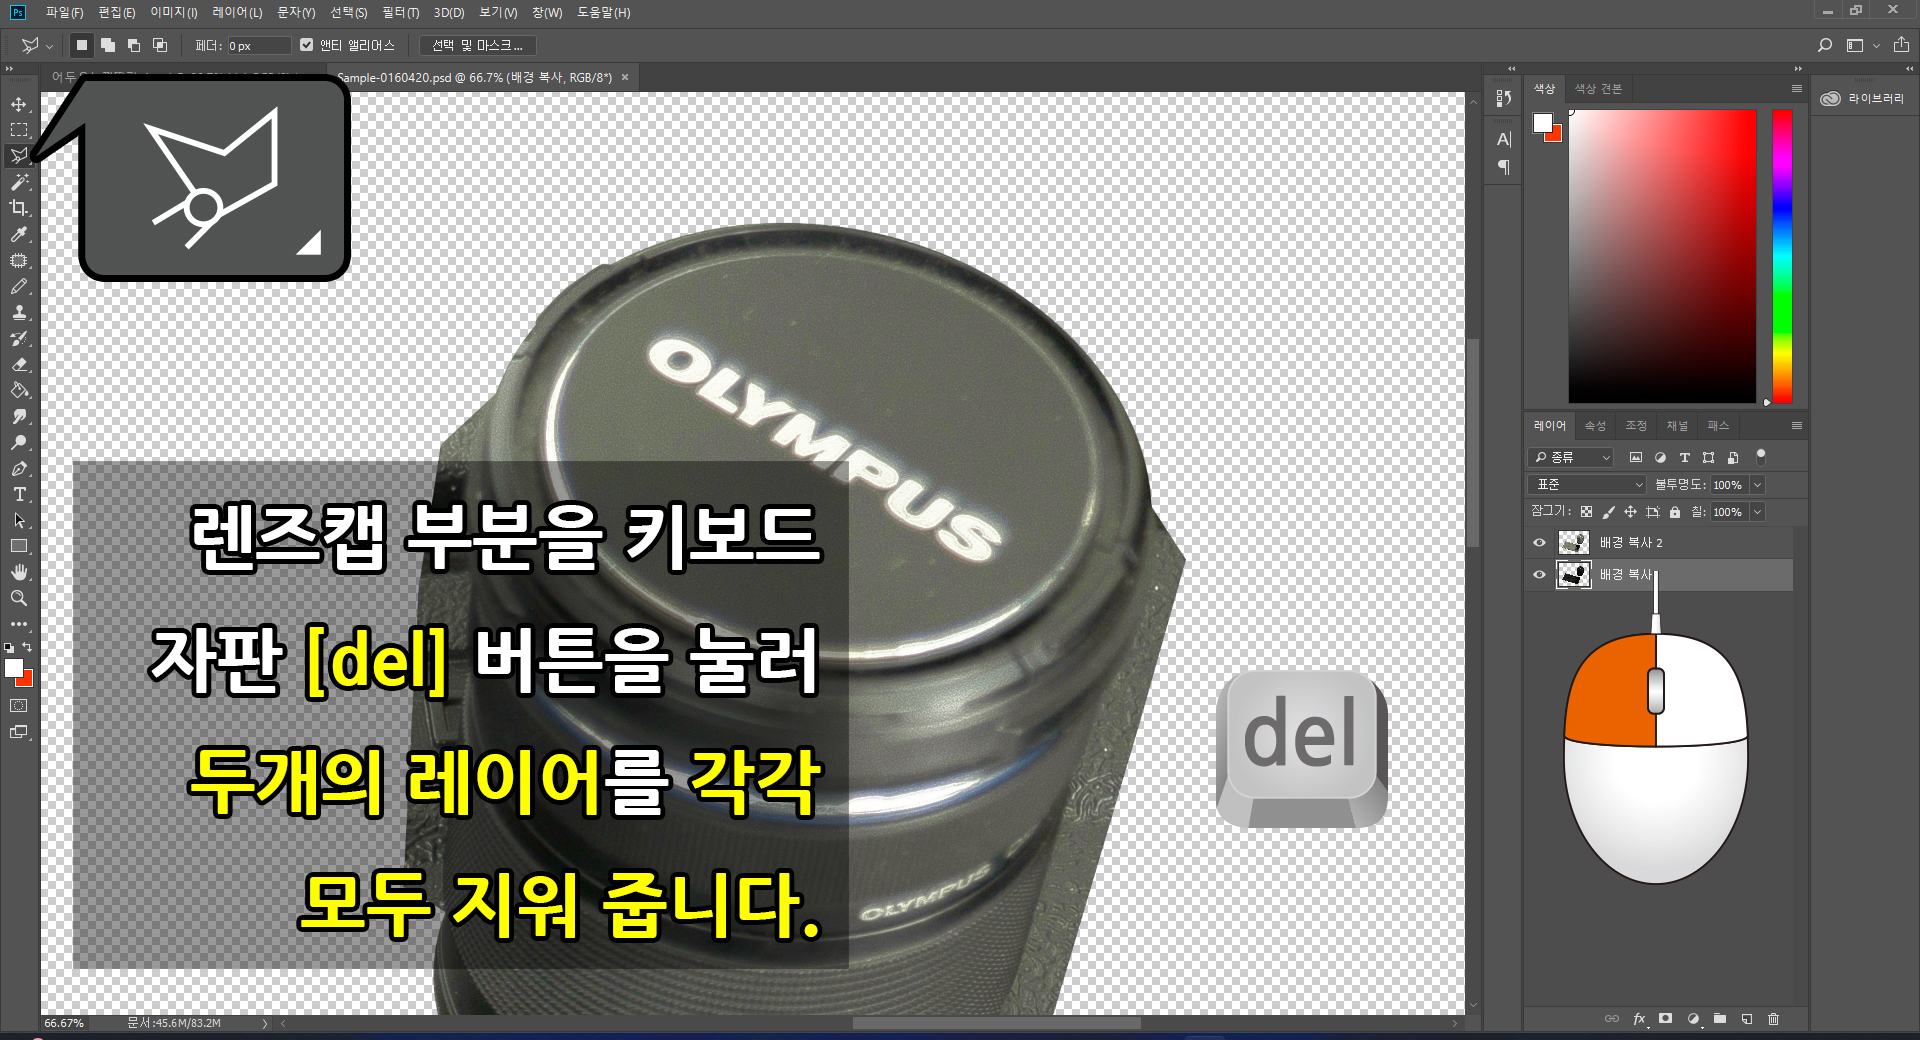This screenshot has width=1920, height=1040.
Task: Select the Smudge tool
Action: 19,416
